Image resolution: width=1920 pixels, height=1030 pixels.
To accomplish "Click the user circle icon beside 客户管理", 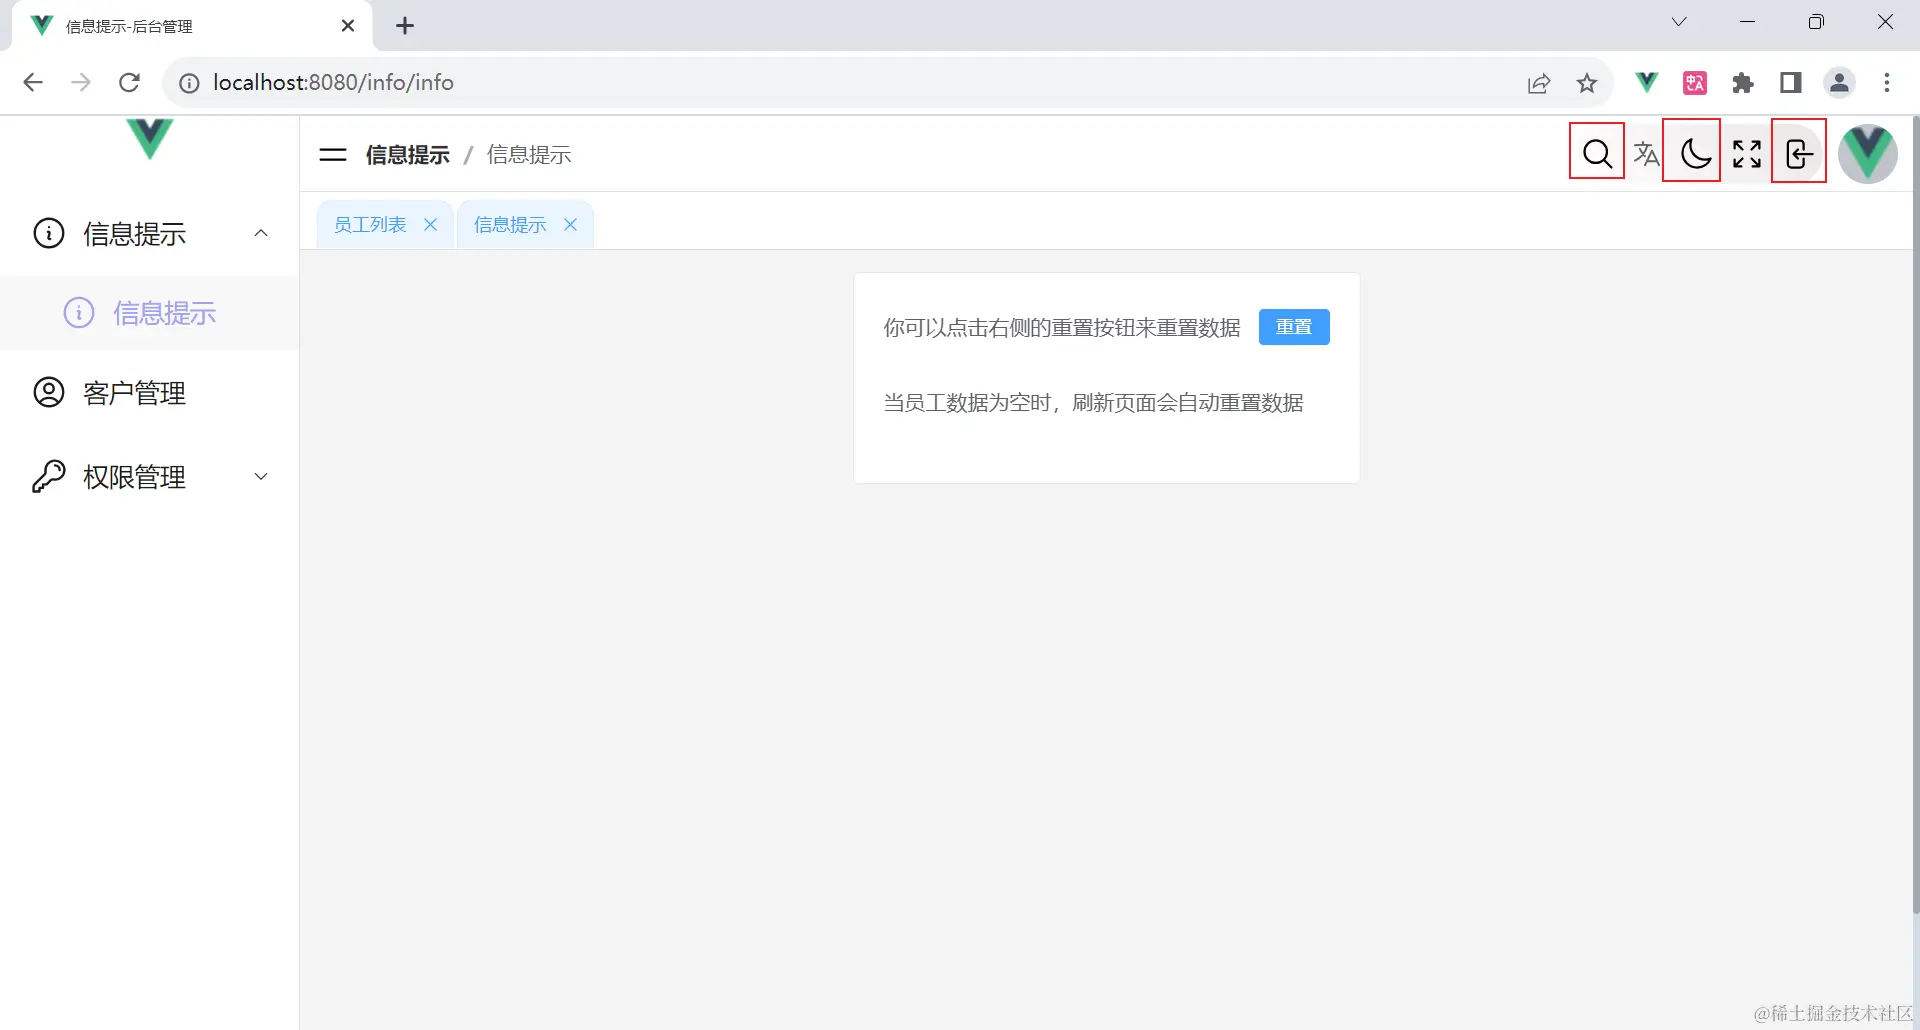I will coord(49,392).
